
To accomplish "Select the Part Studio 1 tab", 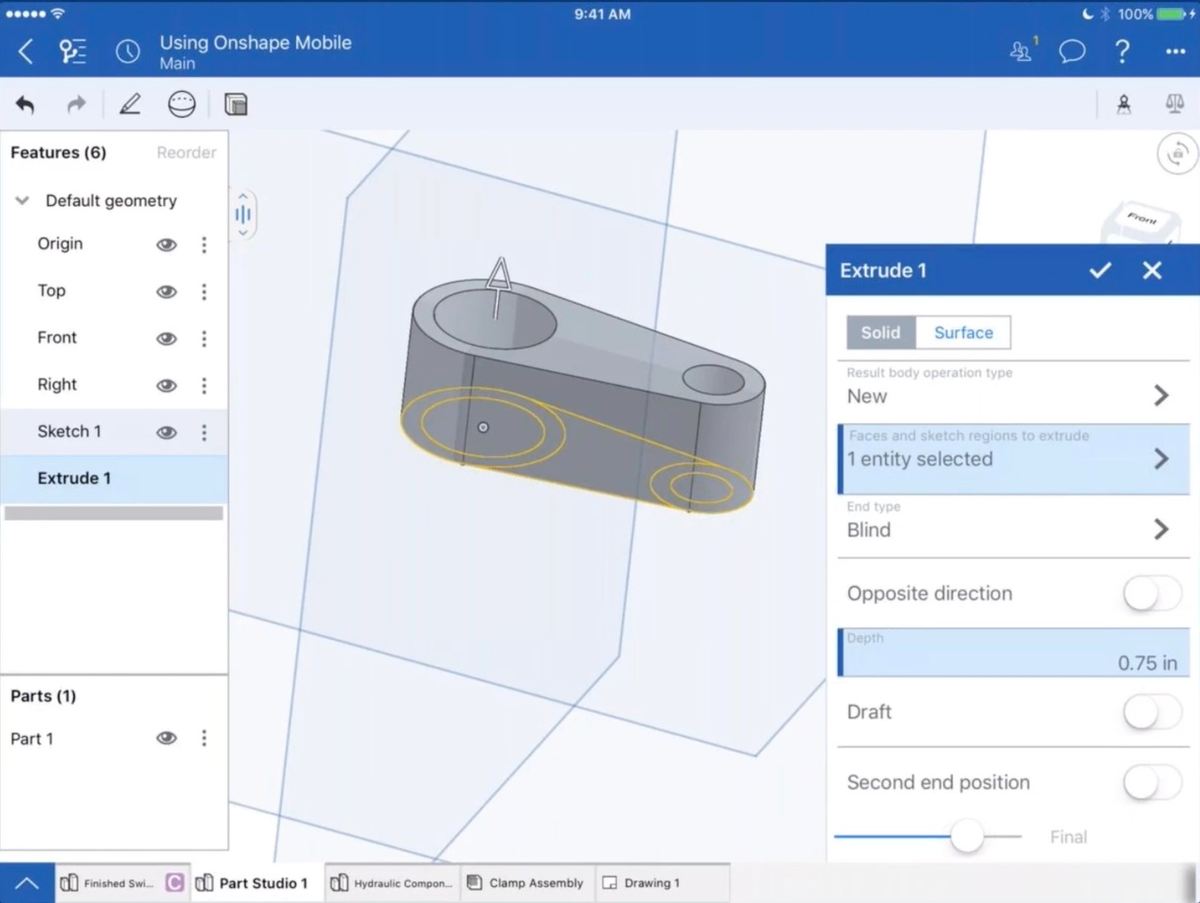I will click(257, 883).
